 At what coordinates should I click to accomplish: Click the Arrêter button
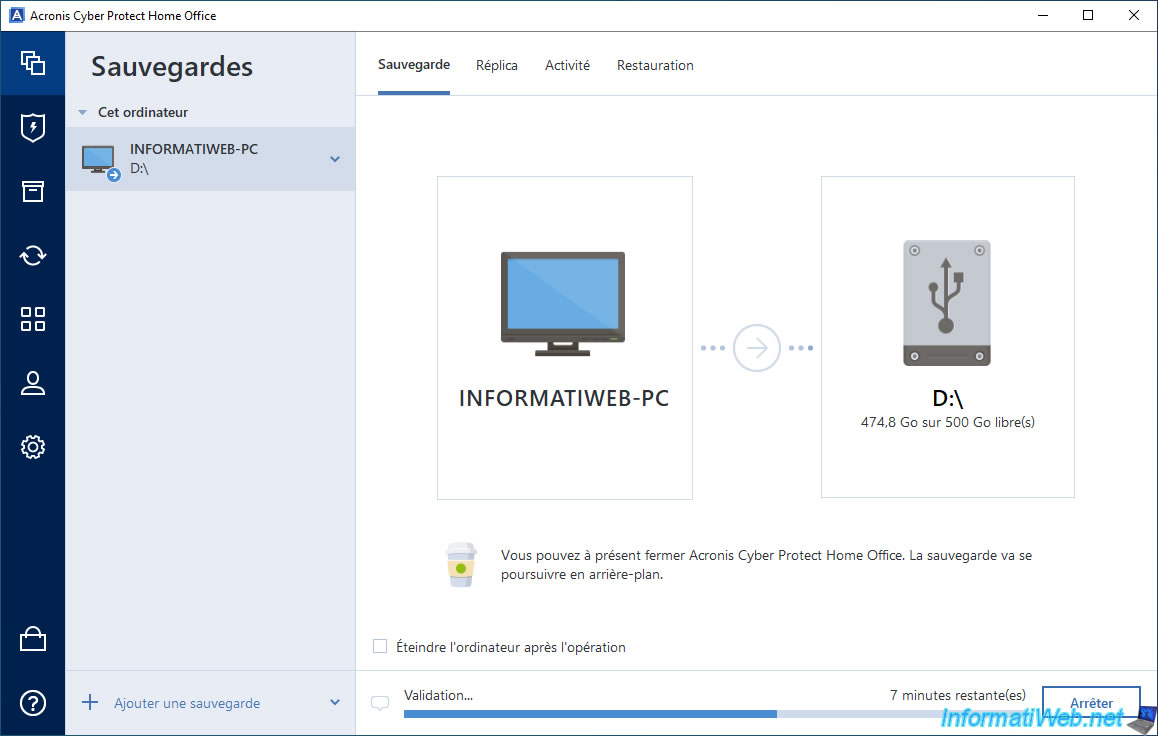[1091, 703]
